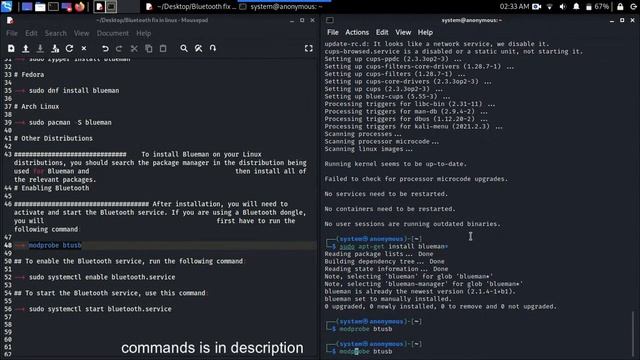Click the terminal vertical scrollbar
This screenshot has height=360, width=640.
click(x=633, y=333)
